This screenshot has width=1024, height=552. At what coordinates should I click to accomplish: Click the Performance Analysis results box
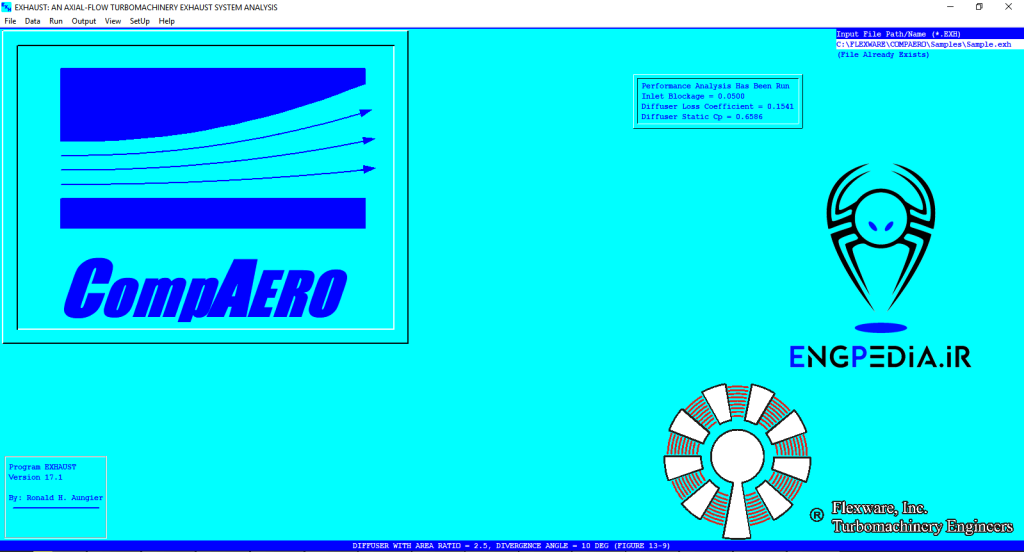pos(717,102)
